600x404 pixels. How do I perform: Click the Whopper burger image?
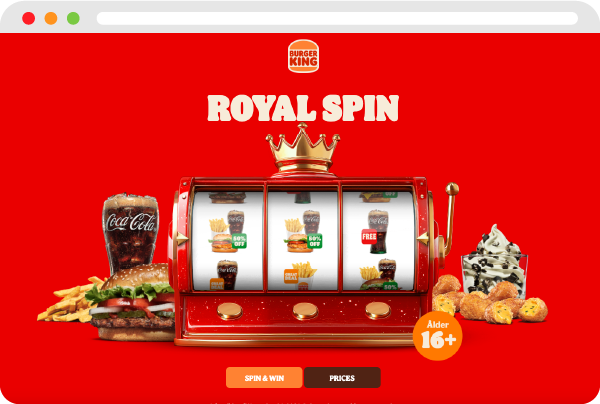point(132,302)
